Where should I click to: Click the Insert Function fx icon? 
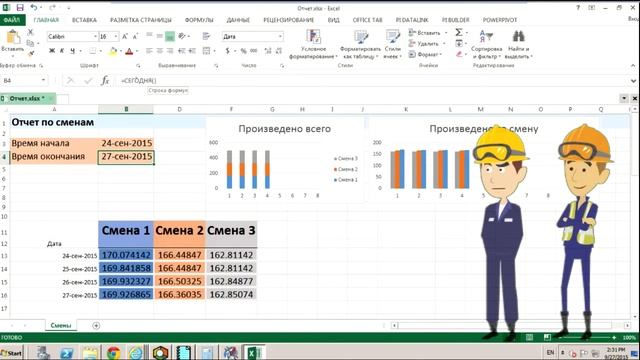(x=105, y=80)
